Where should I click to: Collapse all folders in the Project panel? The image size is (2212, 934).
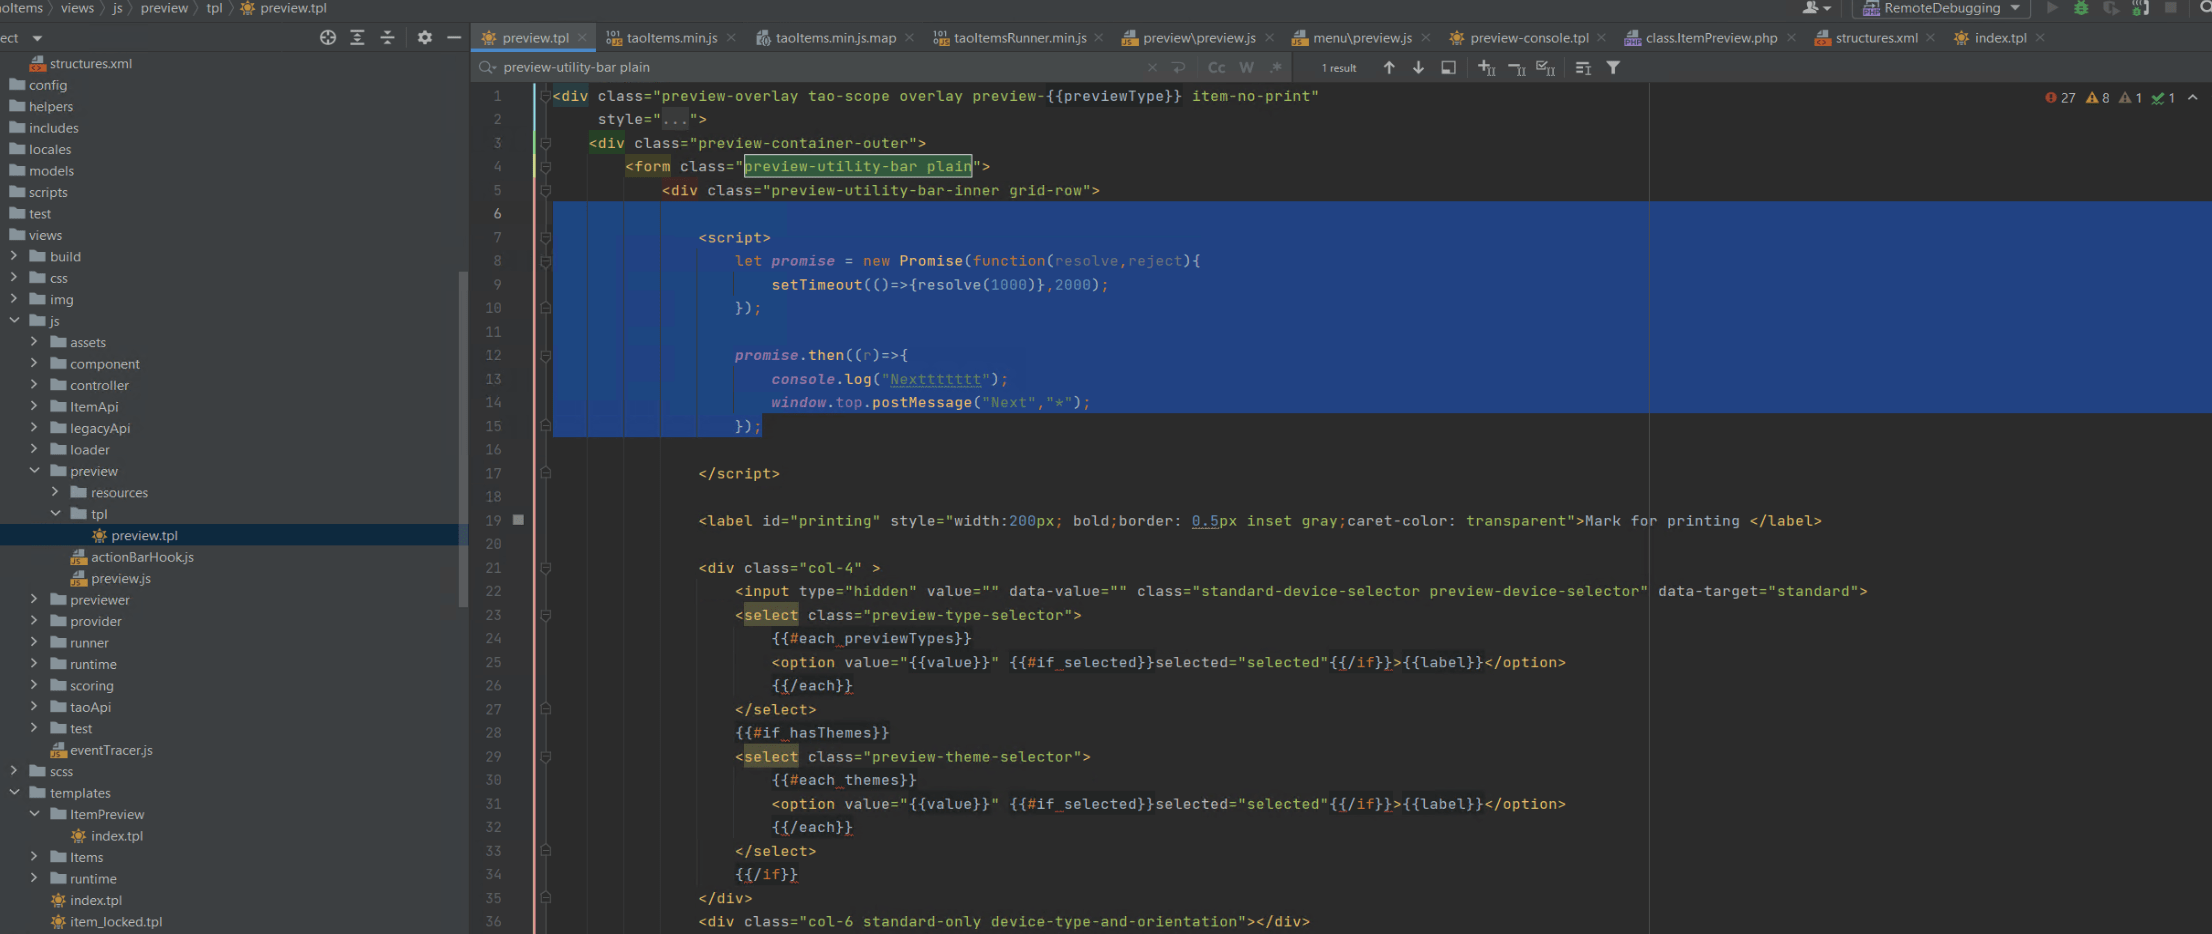click(x=388, y=37)
